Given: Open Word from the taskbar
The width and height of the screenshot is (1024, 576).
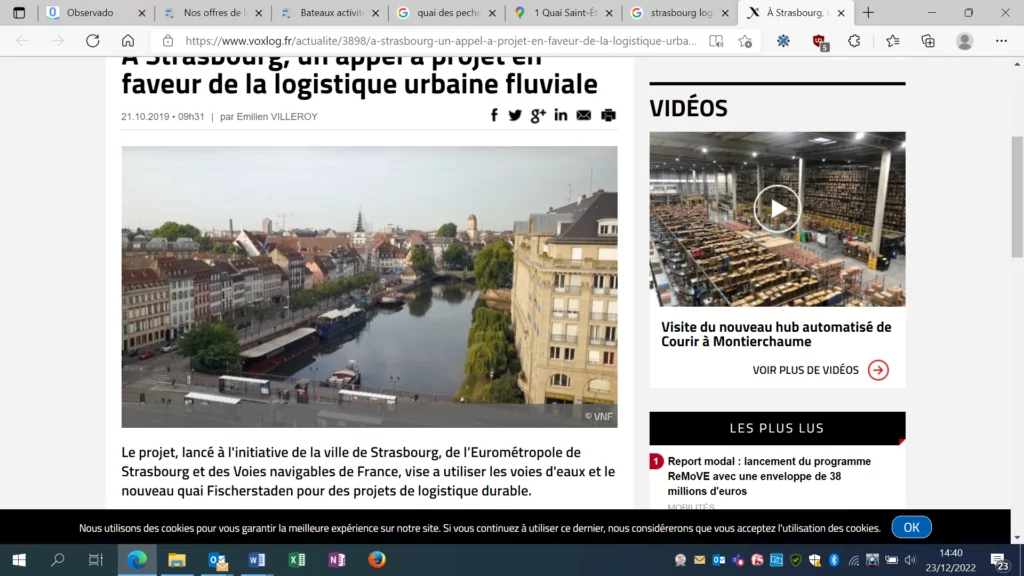Looking at the screenshot, I should (257, 560).
